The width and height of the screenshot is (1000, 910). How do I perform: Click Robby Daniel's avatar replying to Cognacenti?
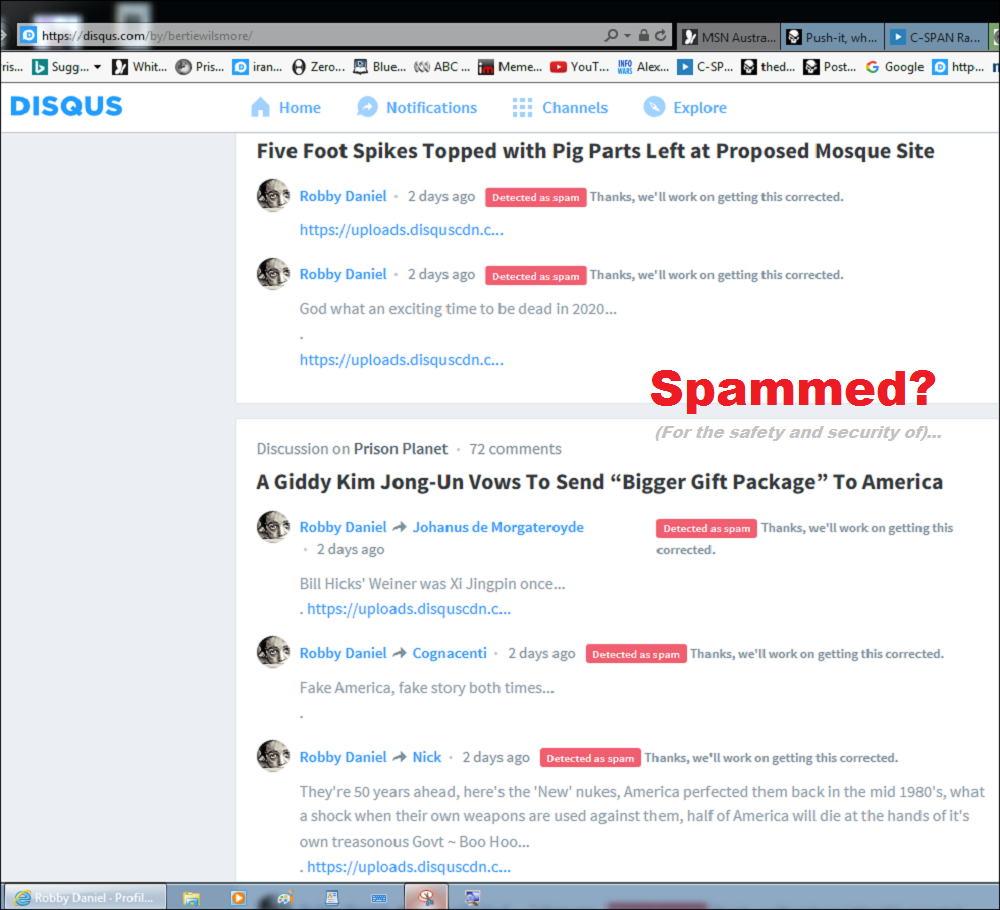point(274,652)
